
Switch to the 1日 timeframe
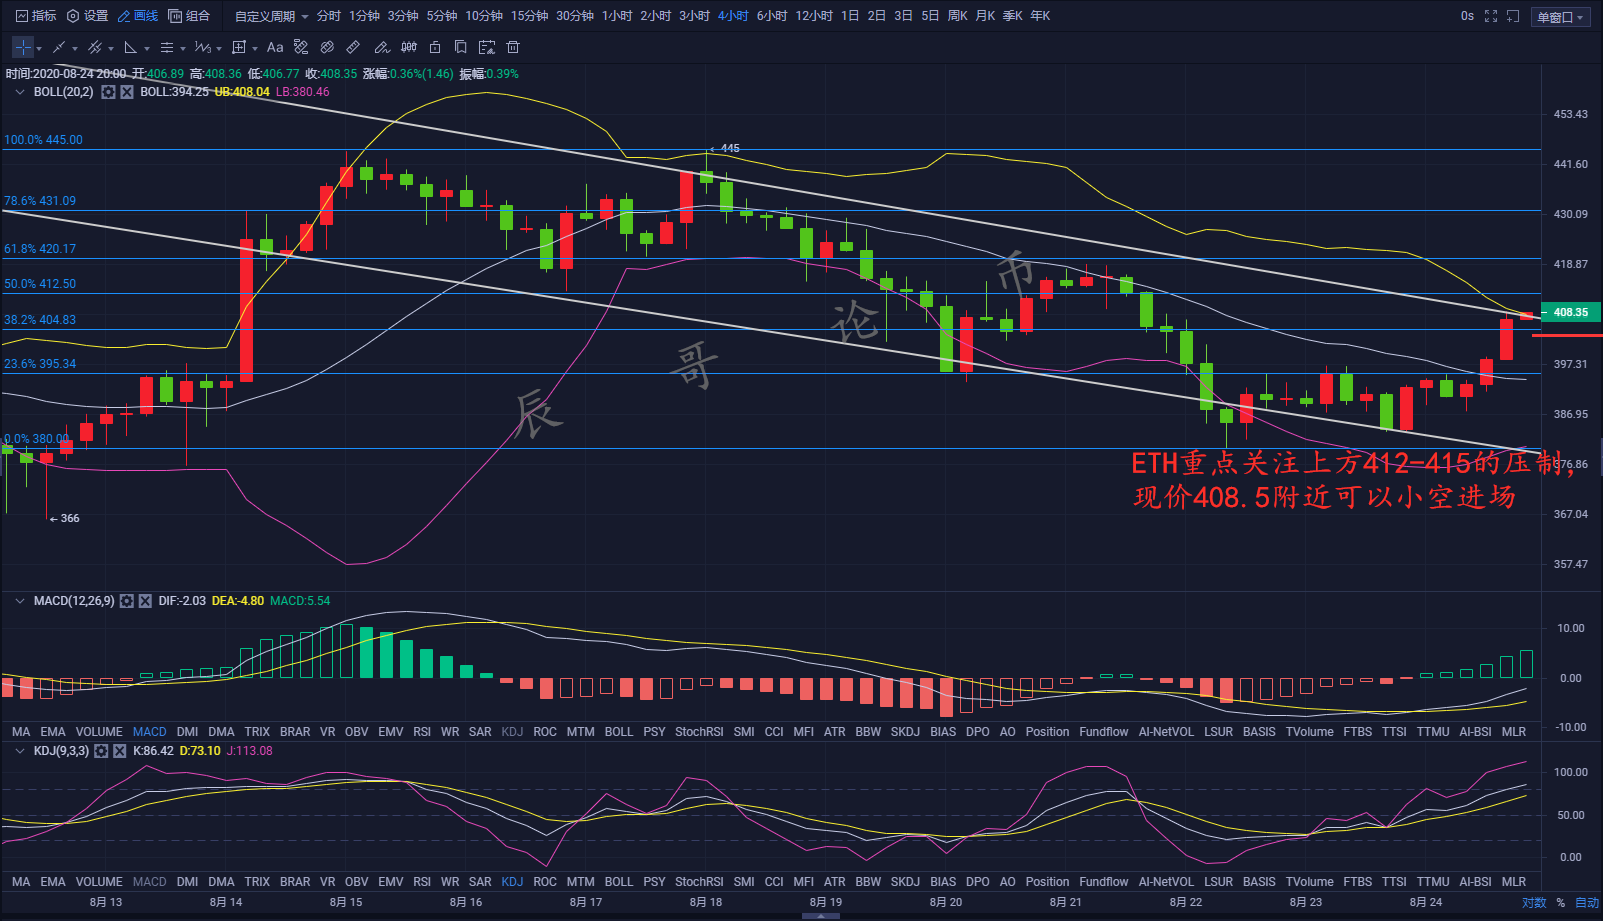(x=850, y=16)
